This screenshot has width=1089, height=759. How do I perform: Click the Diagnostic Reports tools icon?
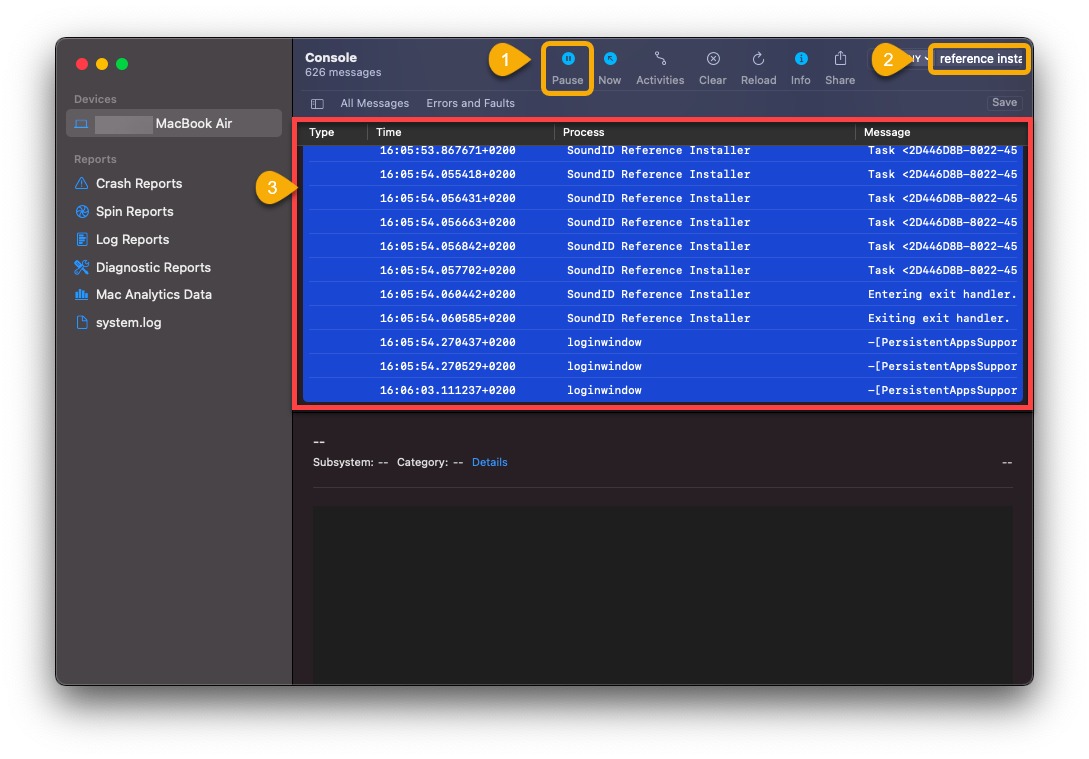pos(81,267)
